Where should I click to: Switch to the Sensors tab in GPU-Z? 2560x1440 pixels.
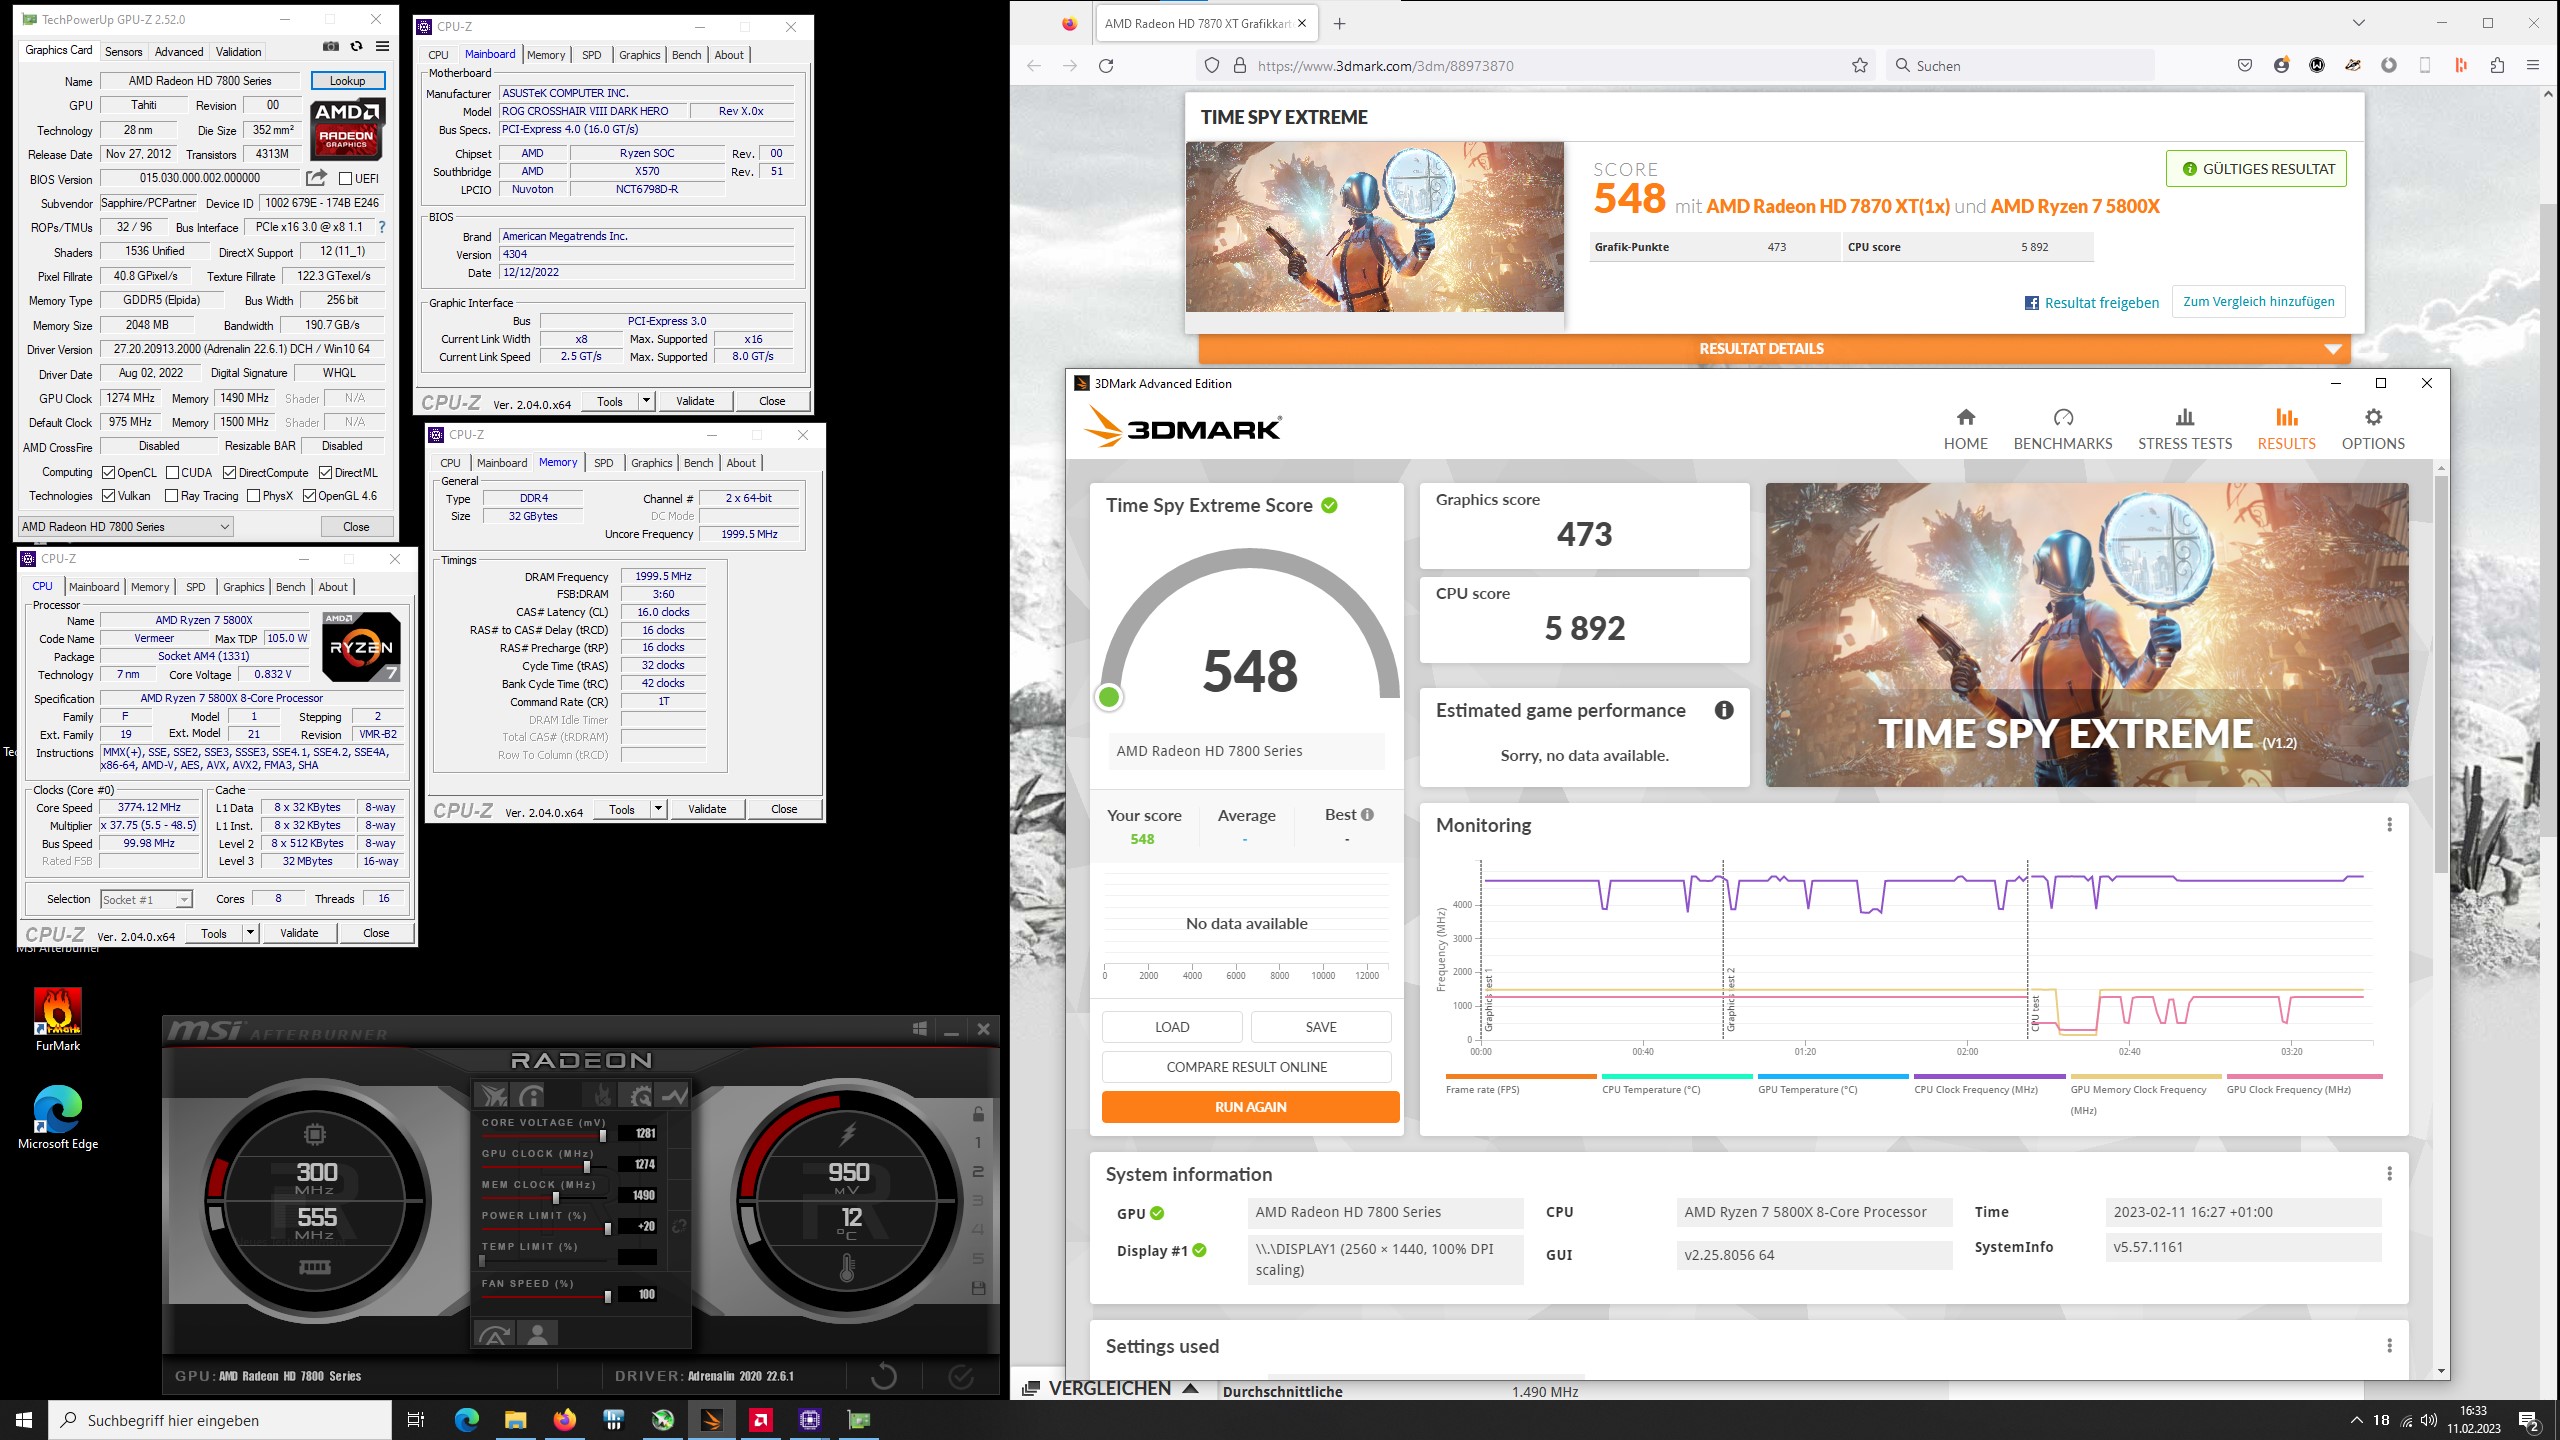pos(123,52)
